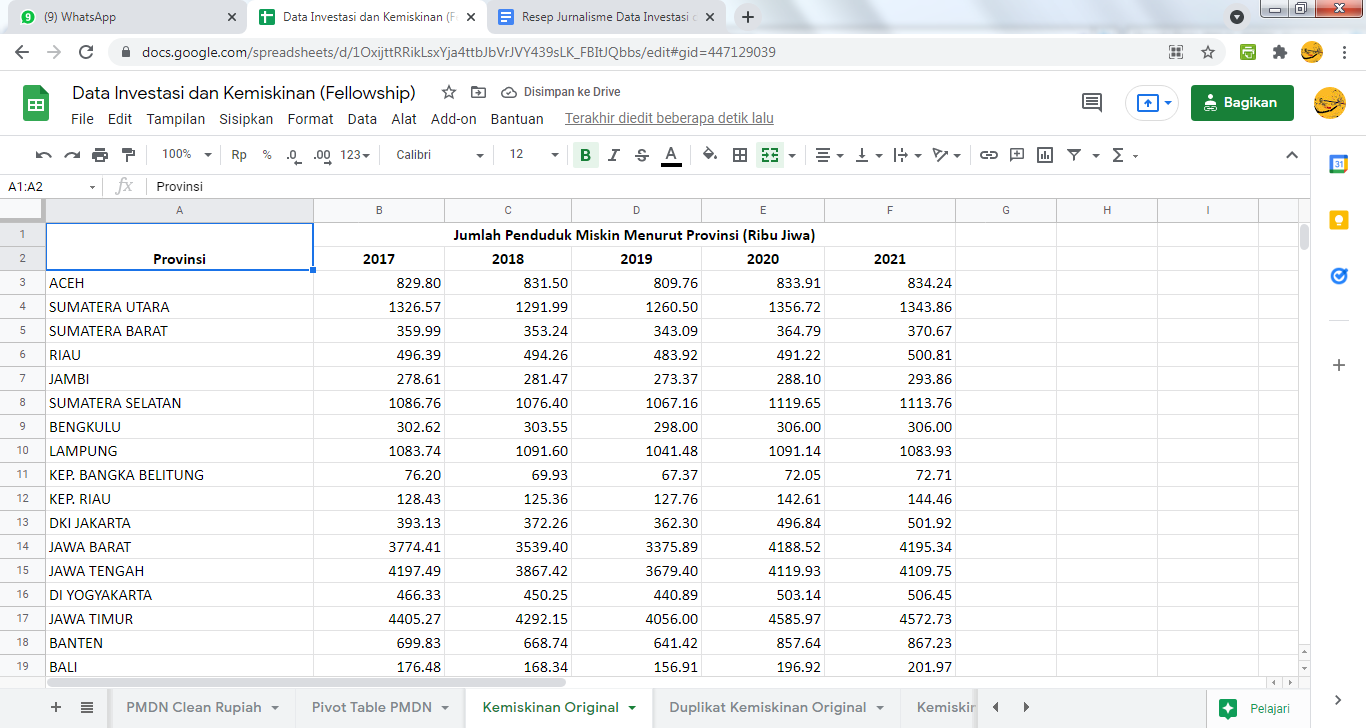
Task: Open the fill color picker
Action: 710,155
